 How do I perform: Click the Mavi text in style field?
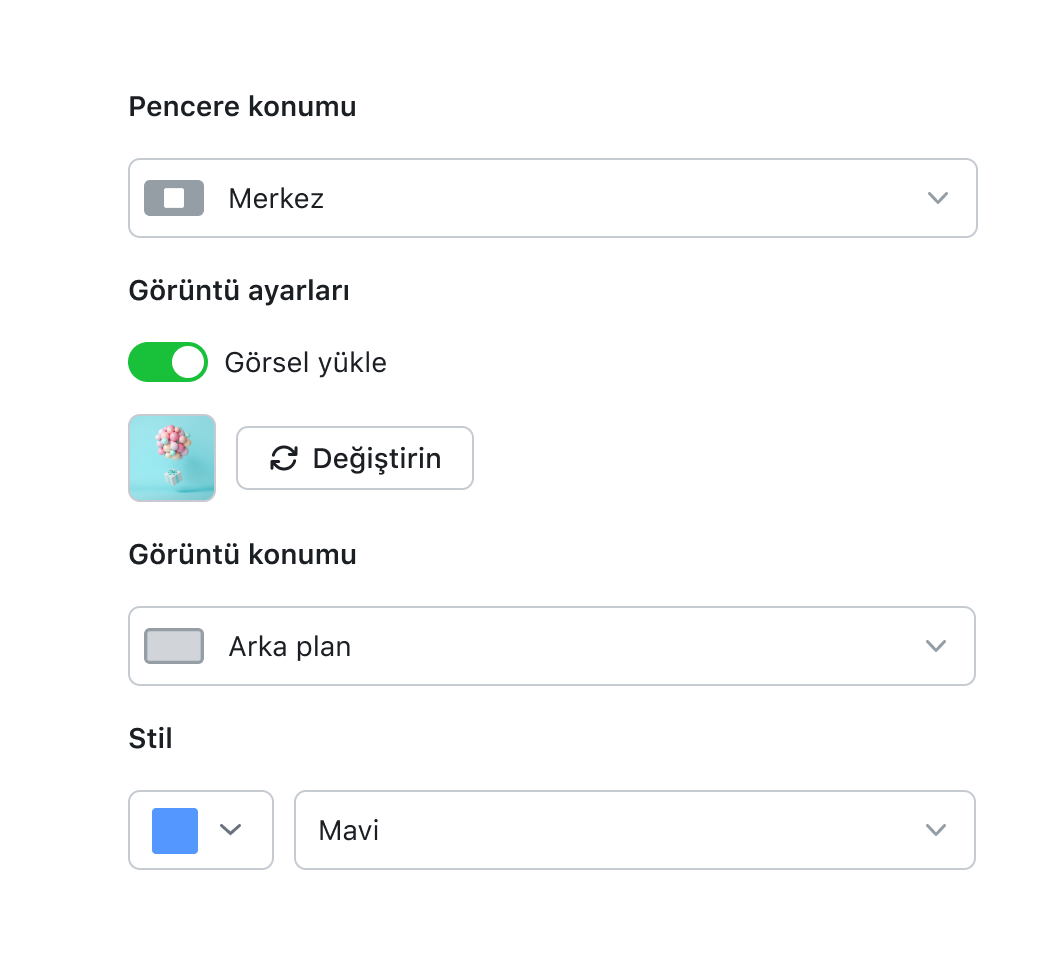click(348, 830)
